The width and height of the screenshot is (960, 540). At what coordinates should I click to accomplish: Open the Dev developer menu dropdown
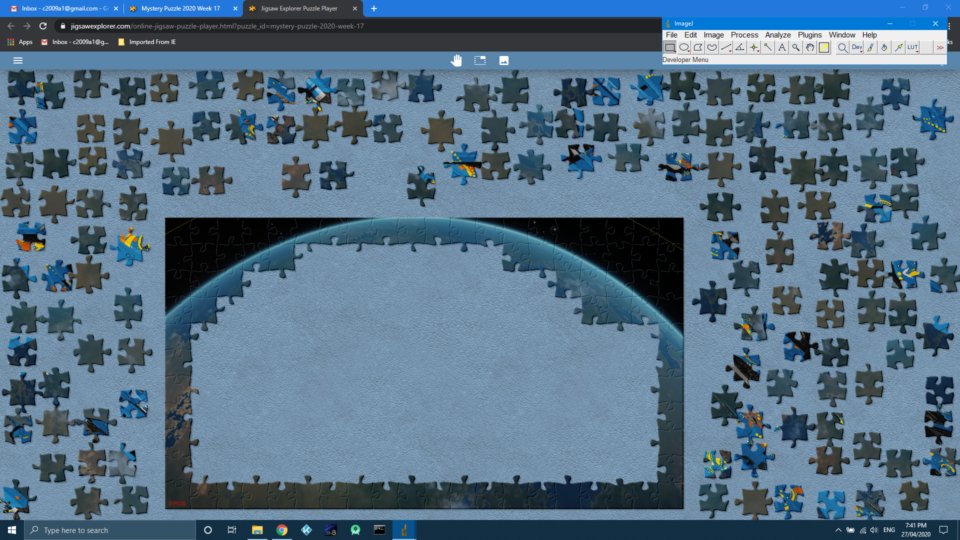click(857, 47)
